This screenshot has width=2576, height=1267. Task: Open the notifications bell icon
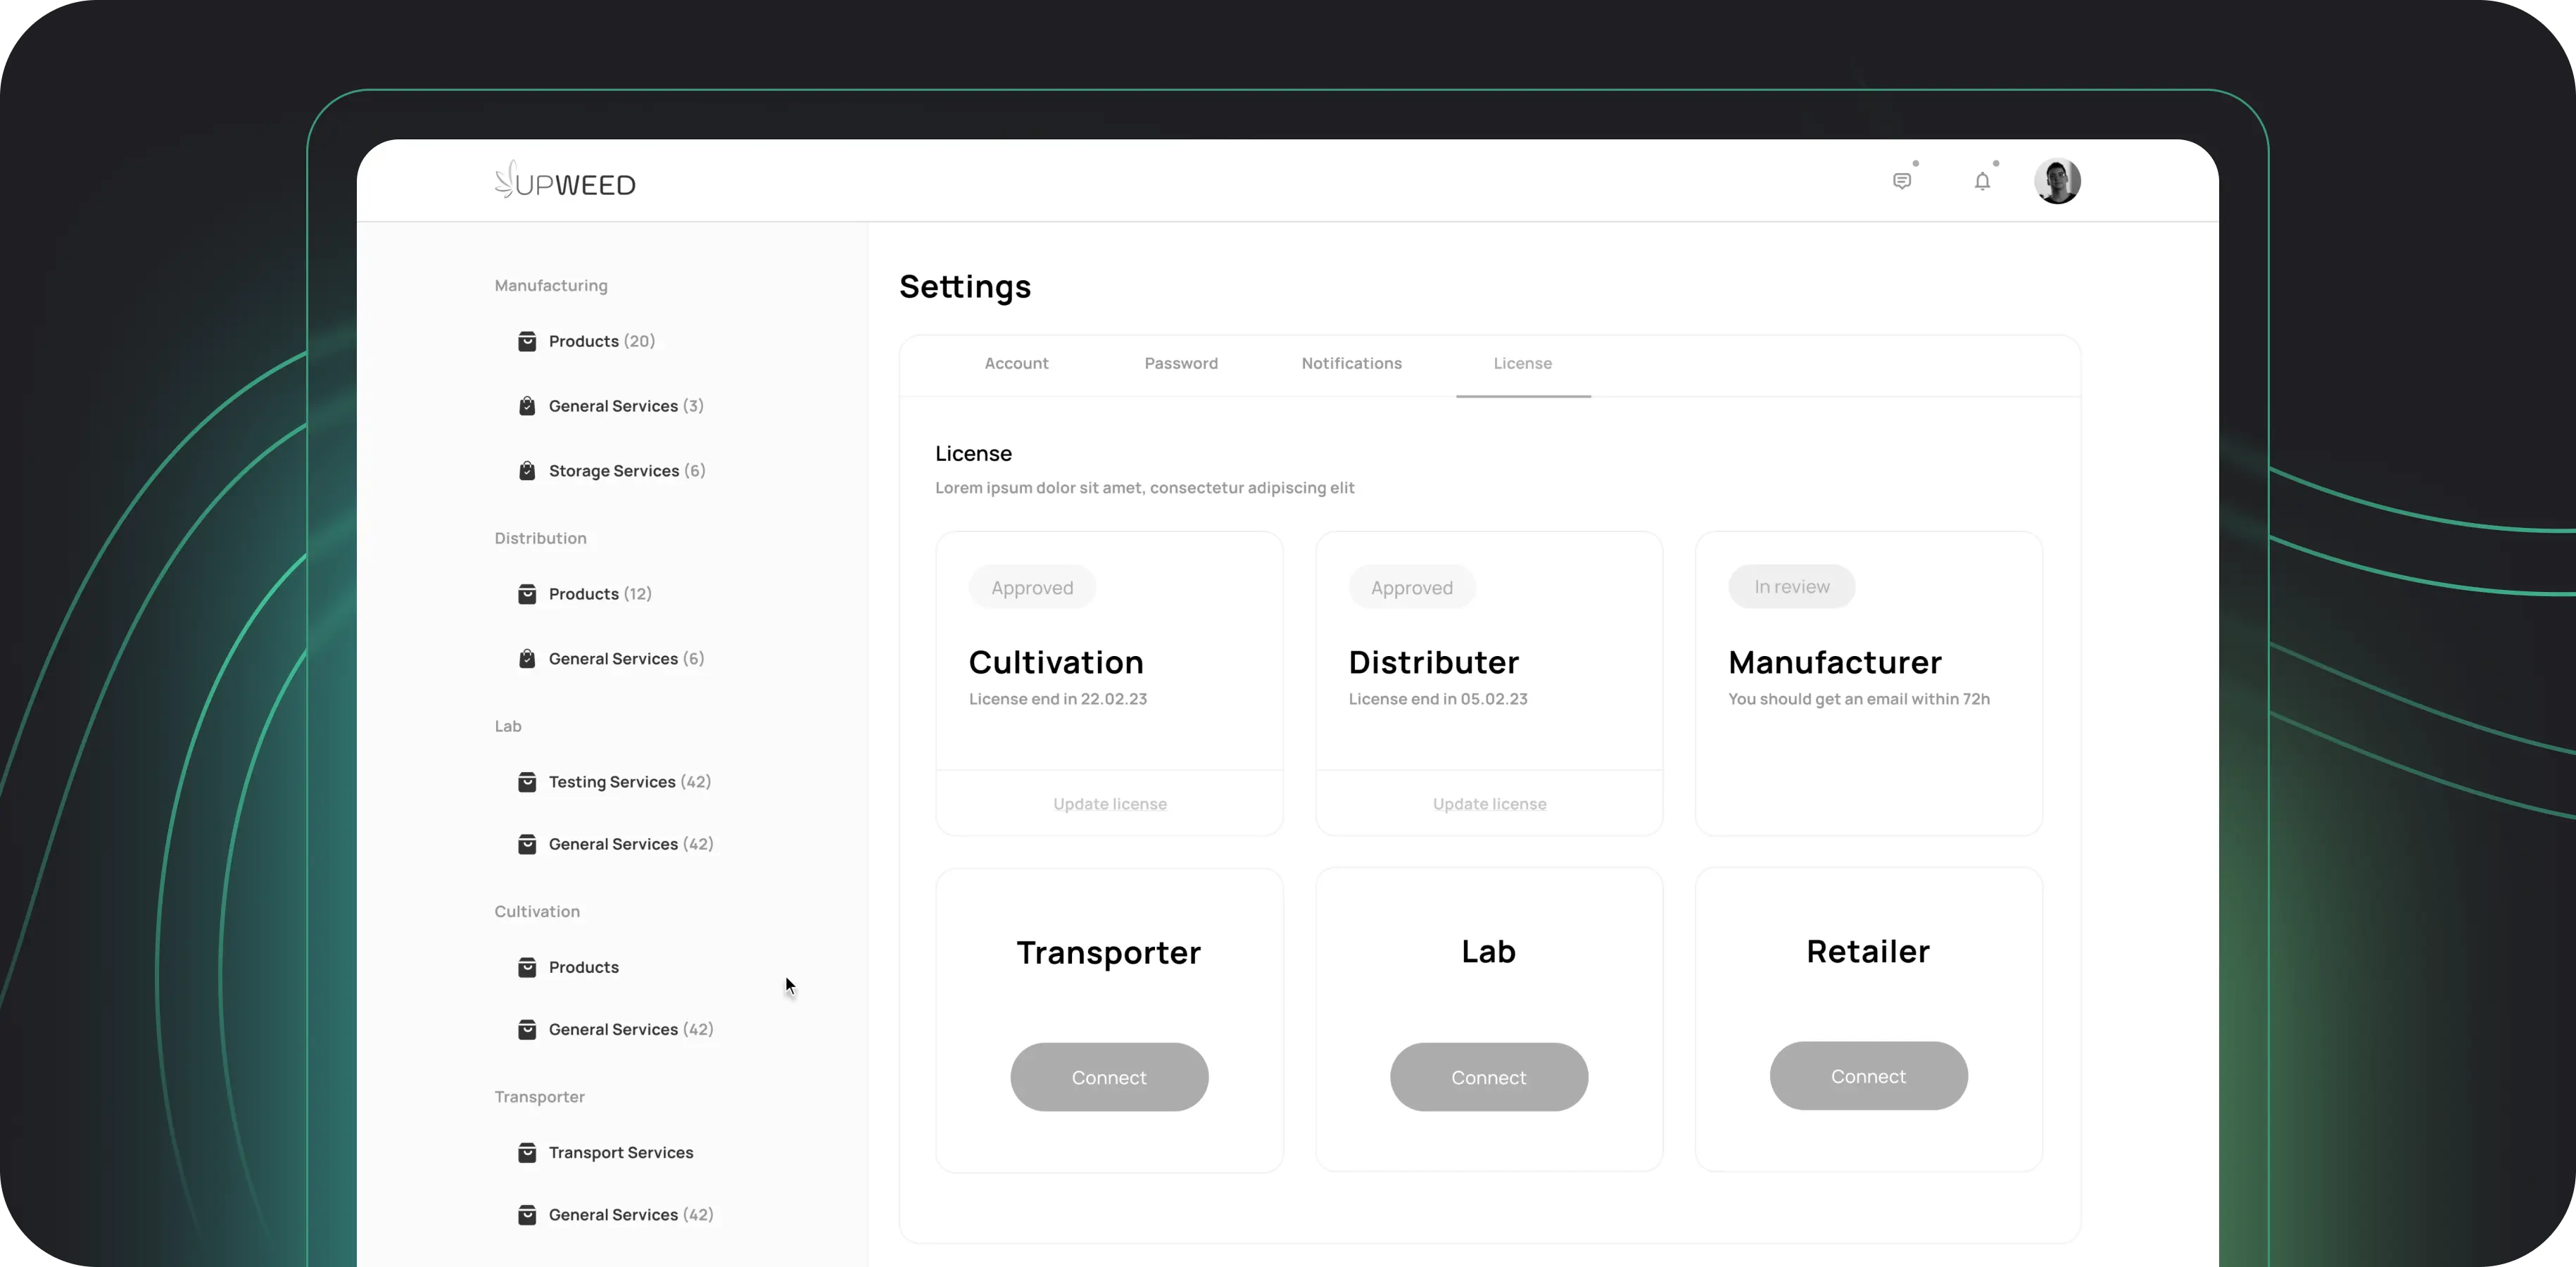tap(1982, 181)
